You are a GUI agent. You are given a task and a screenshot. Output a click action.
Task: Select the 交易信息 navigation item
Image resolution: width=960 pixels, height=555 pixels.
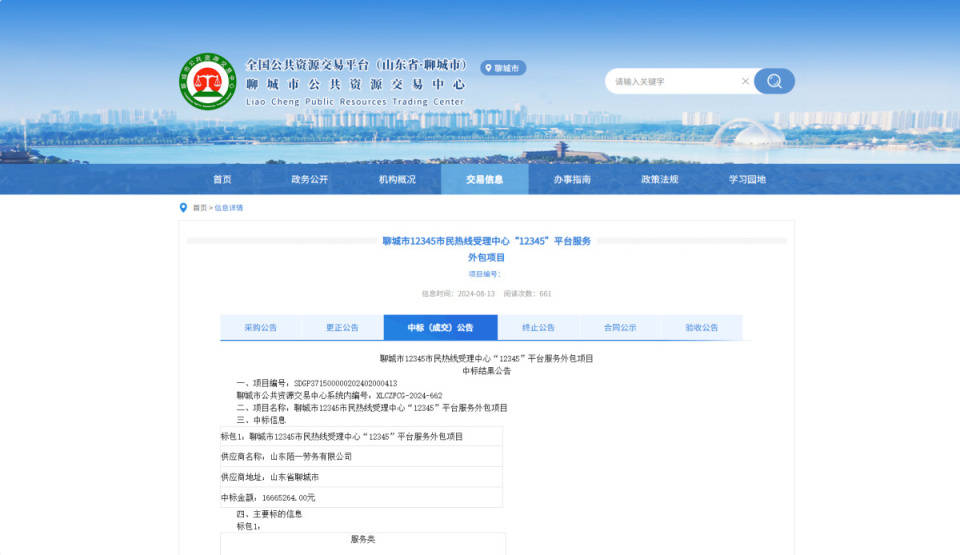(x=484, y=179)
